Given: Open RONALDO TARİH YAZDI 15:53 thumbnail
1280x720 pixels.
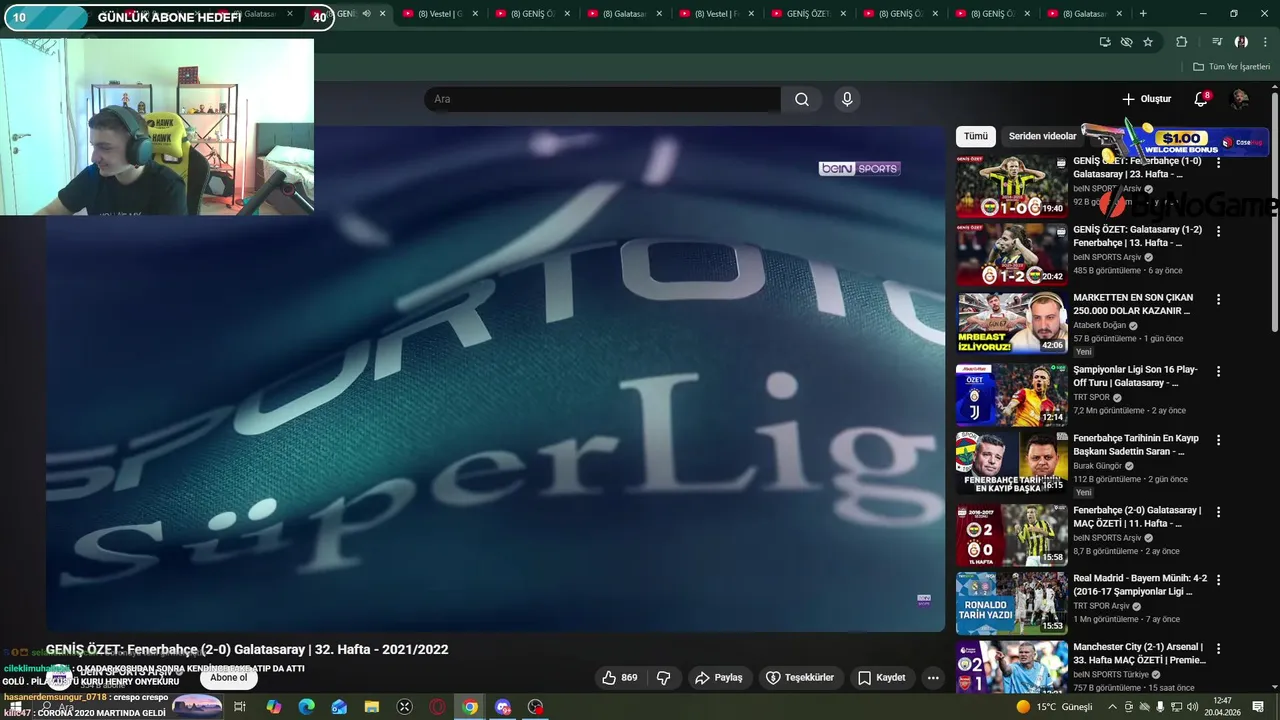Looking at the screenshot, I should 1011,604.
